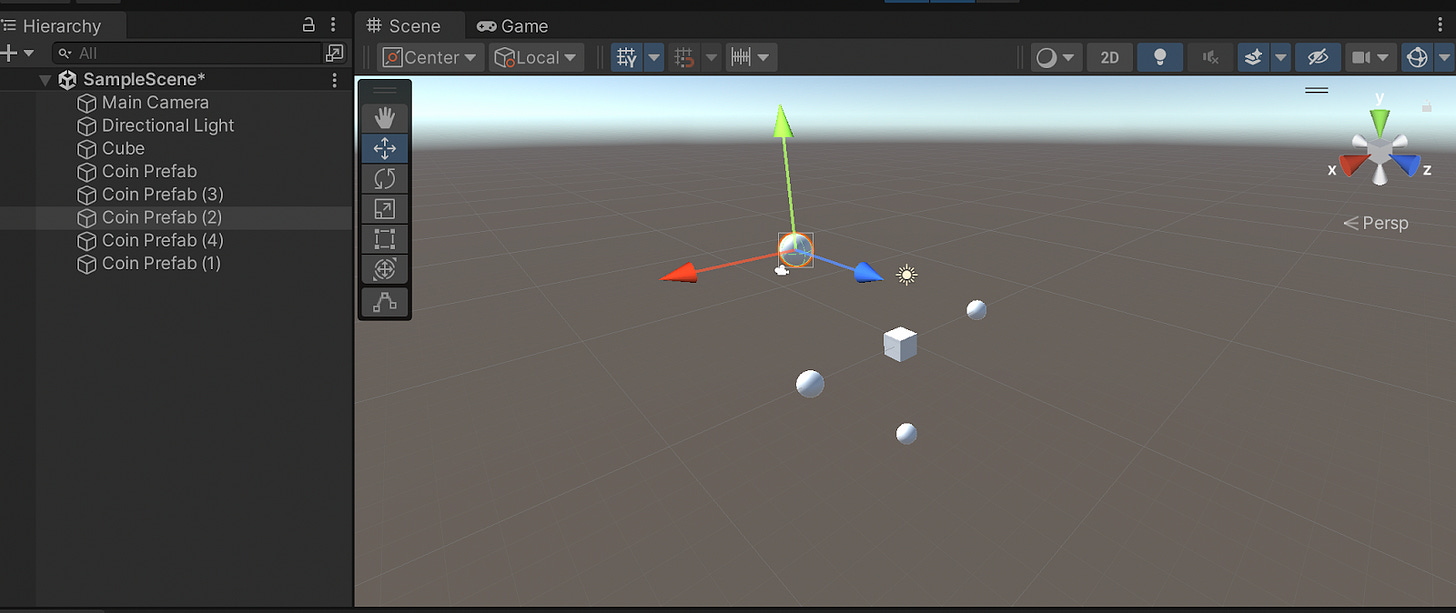Open the scene camera settings dropdown
This screenshot has width=1456, height=613.
pyautogui.click(x=1371, y=58)
